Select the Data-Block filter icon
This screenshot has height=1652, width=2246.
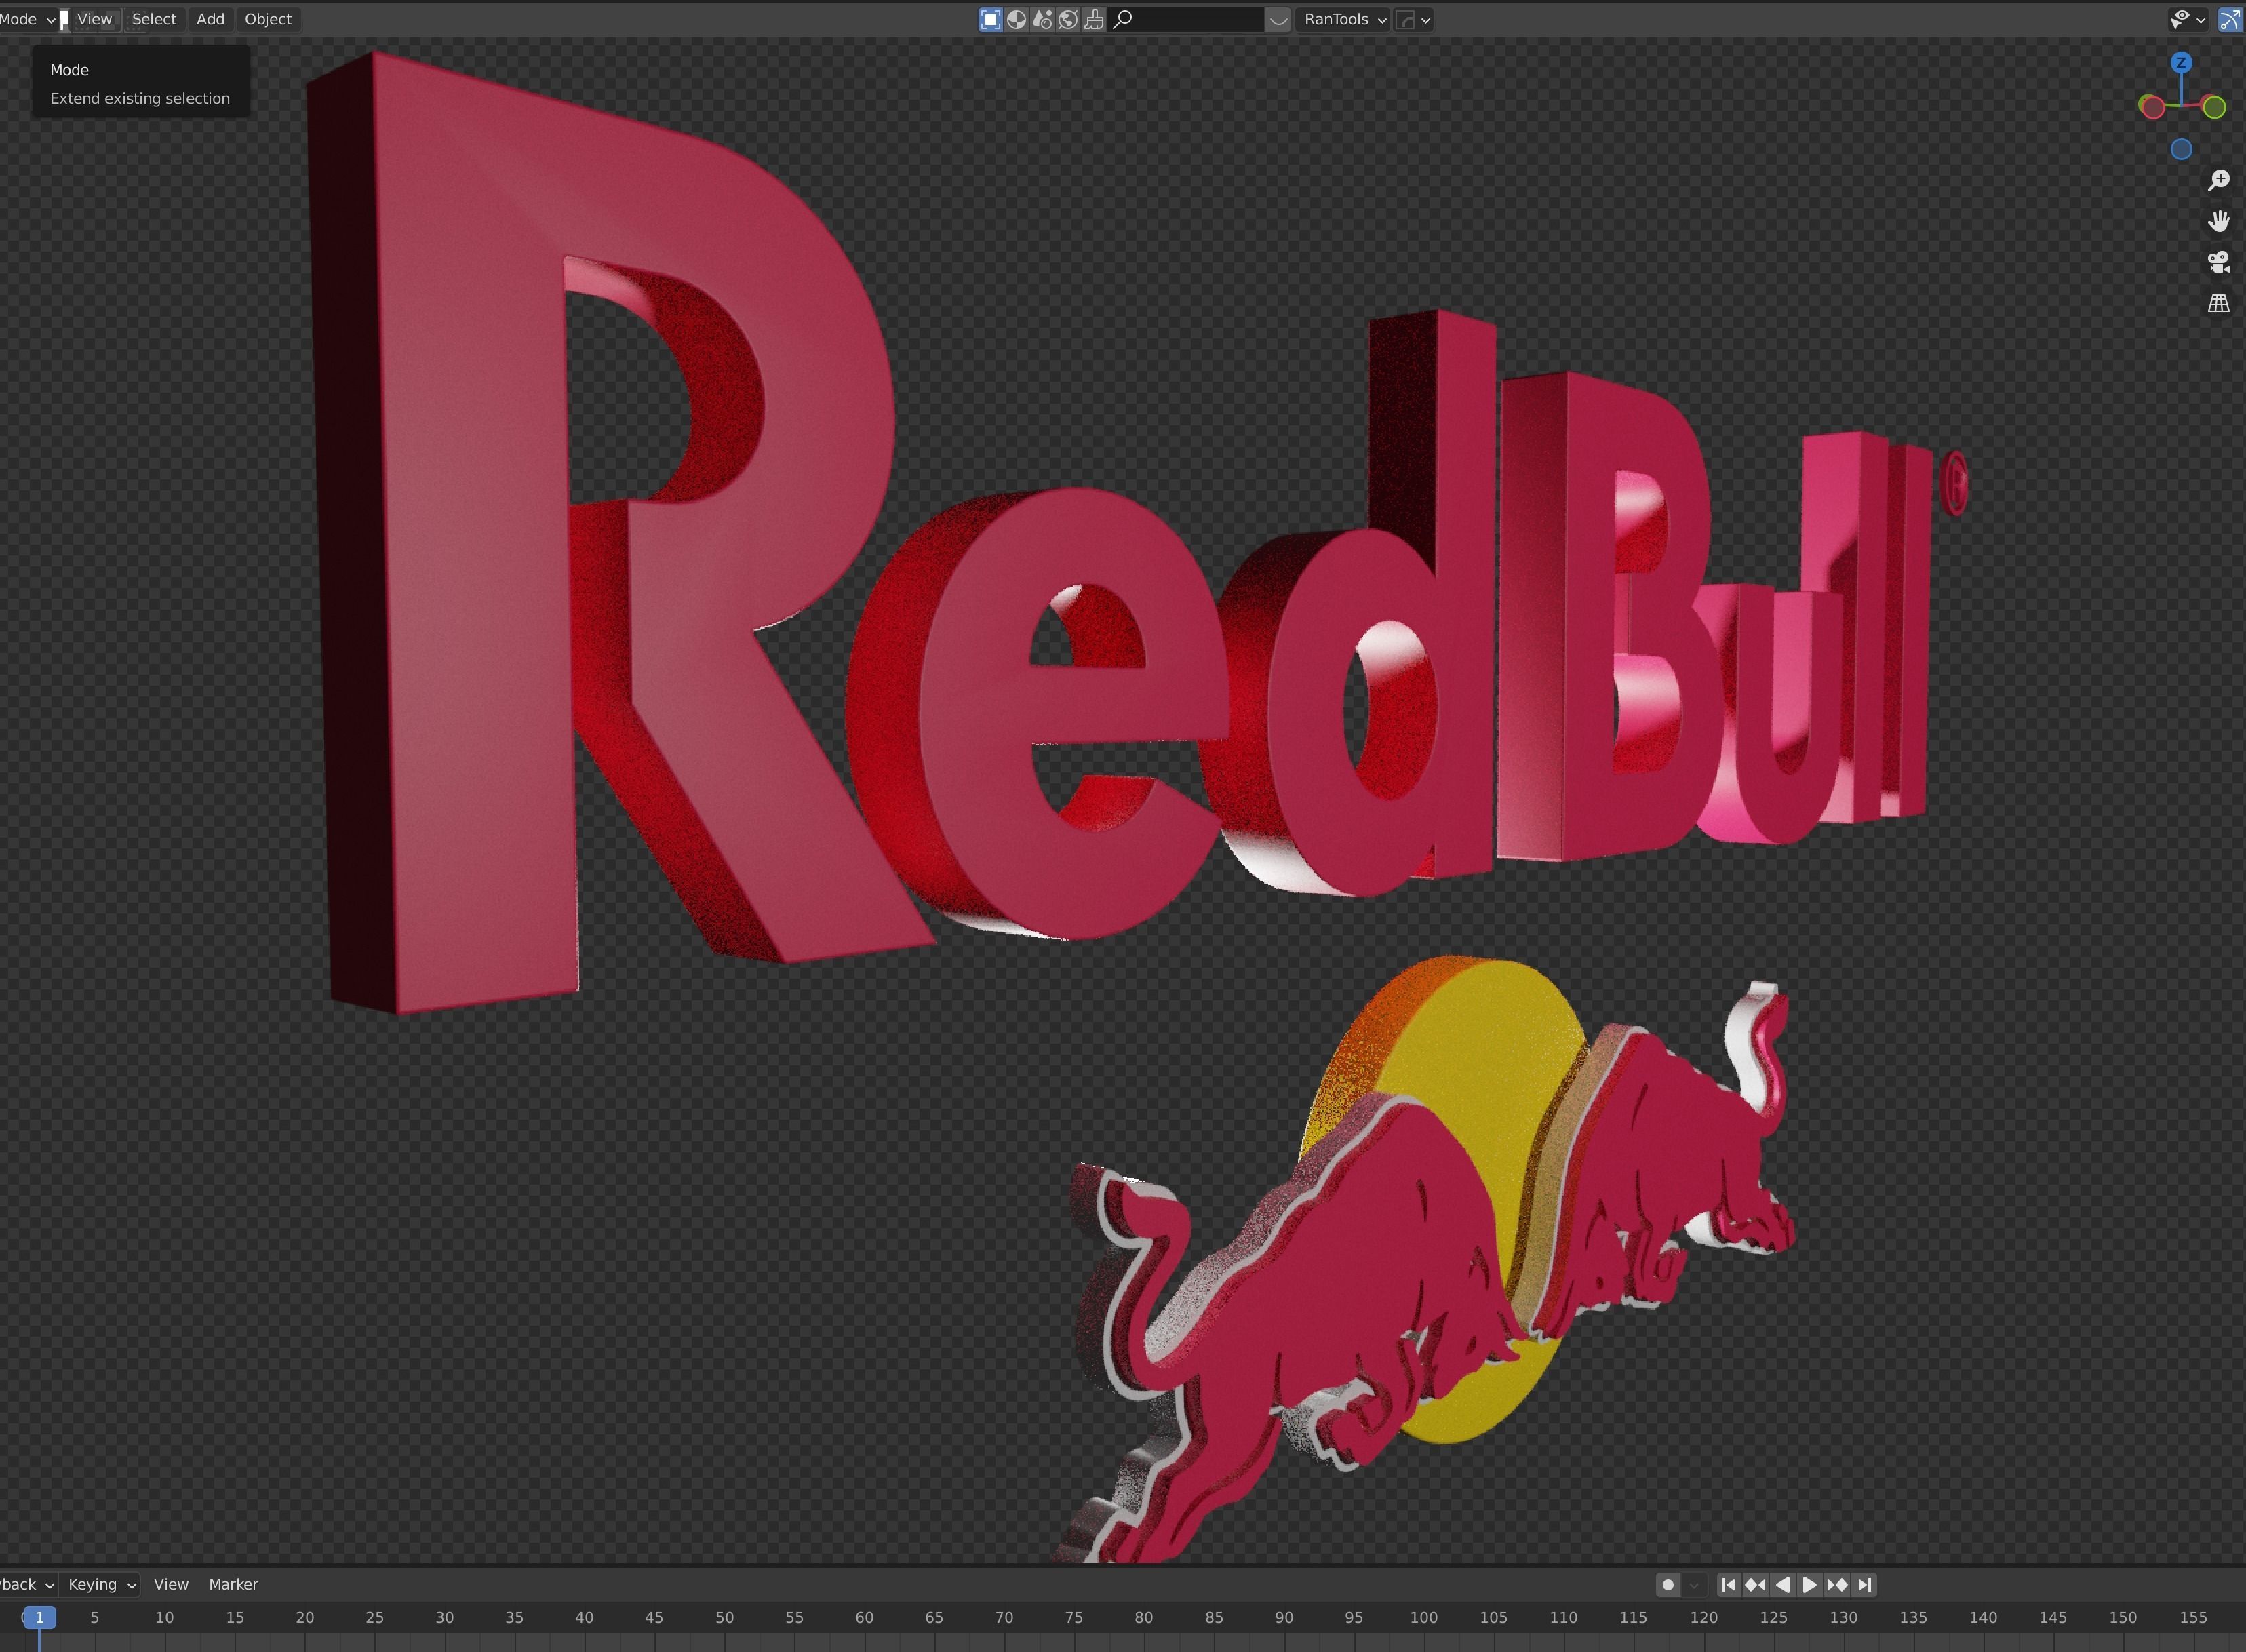tap(990, 20)
